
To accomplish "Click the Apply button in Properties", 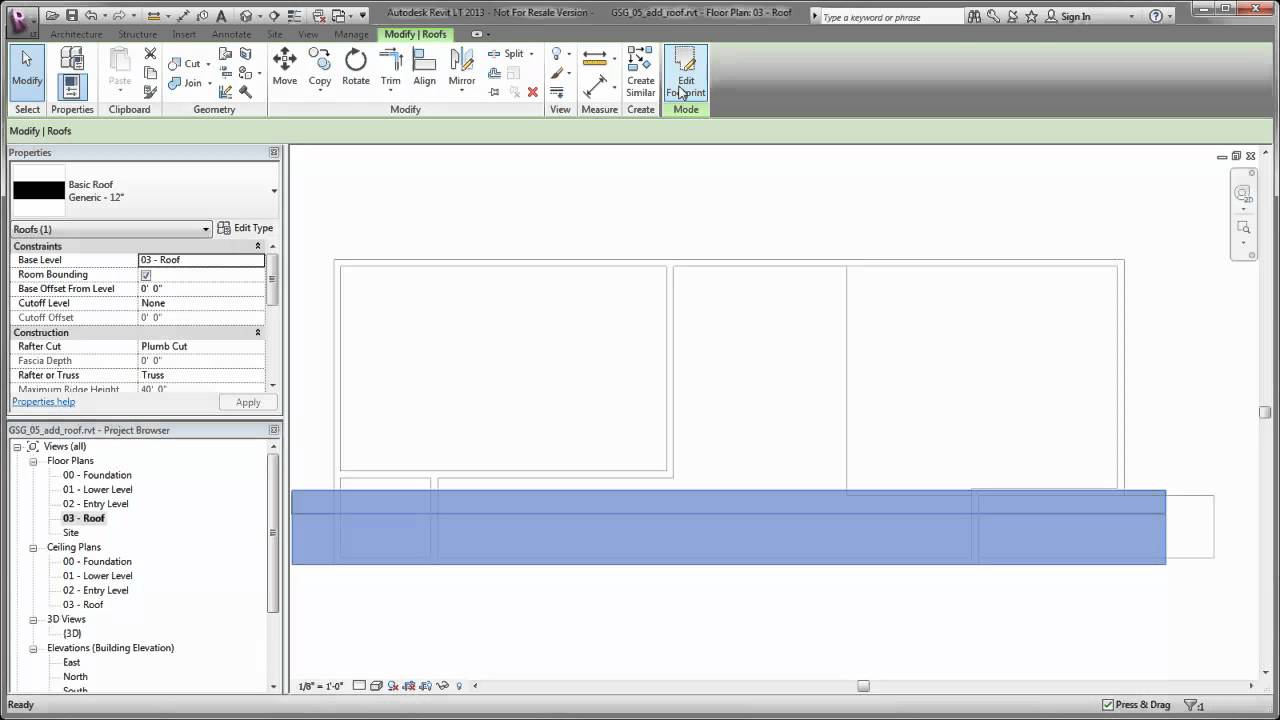I will coord(247,402).
